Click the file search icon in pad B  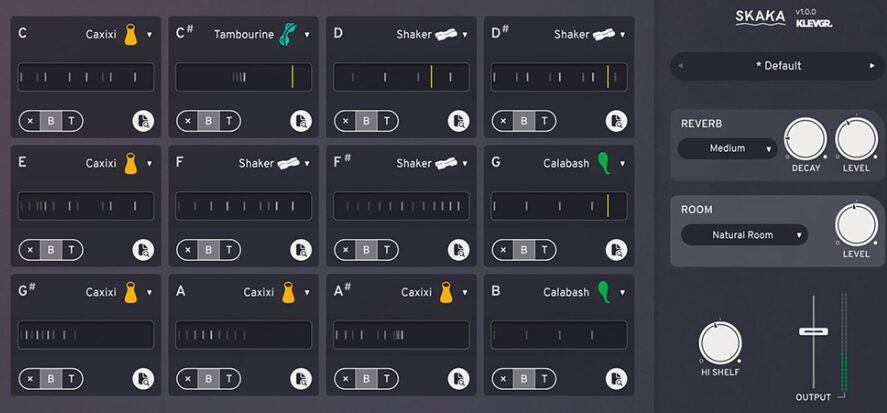tap(617, 379)
